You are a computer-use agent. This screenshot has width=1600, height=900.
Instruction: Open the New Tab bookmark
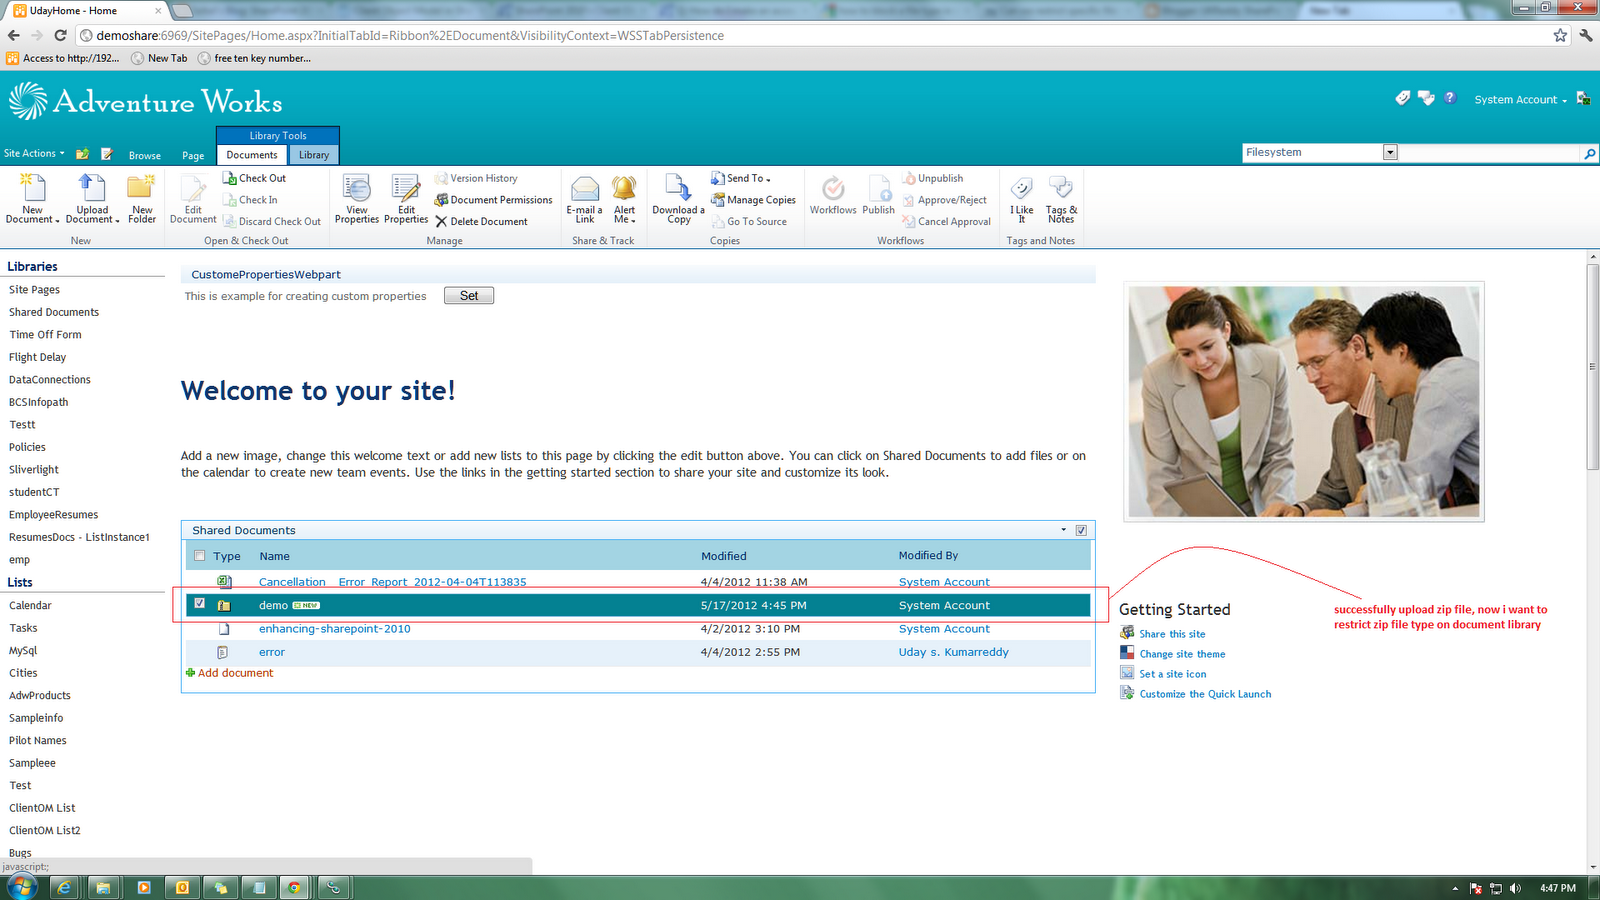click(159, 58)
